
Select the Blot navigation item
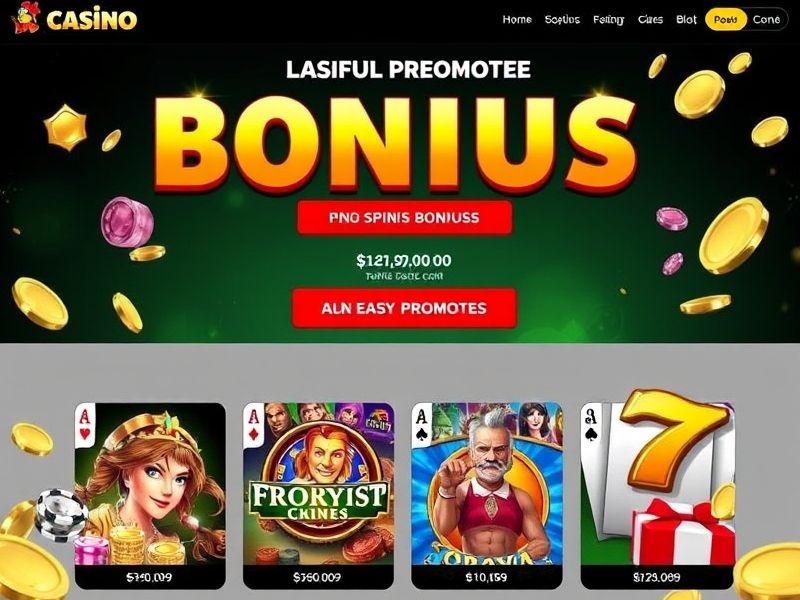pos(686,19)
